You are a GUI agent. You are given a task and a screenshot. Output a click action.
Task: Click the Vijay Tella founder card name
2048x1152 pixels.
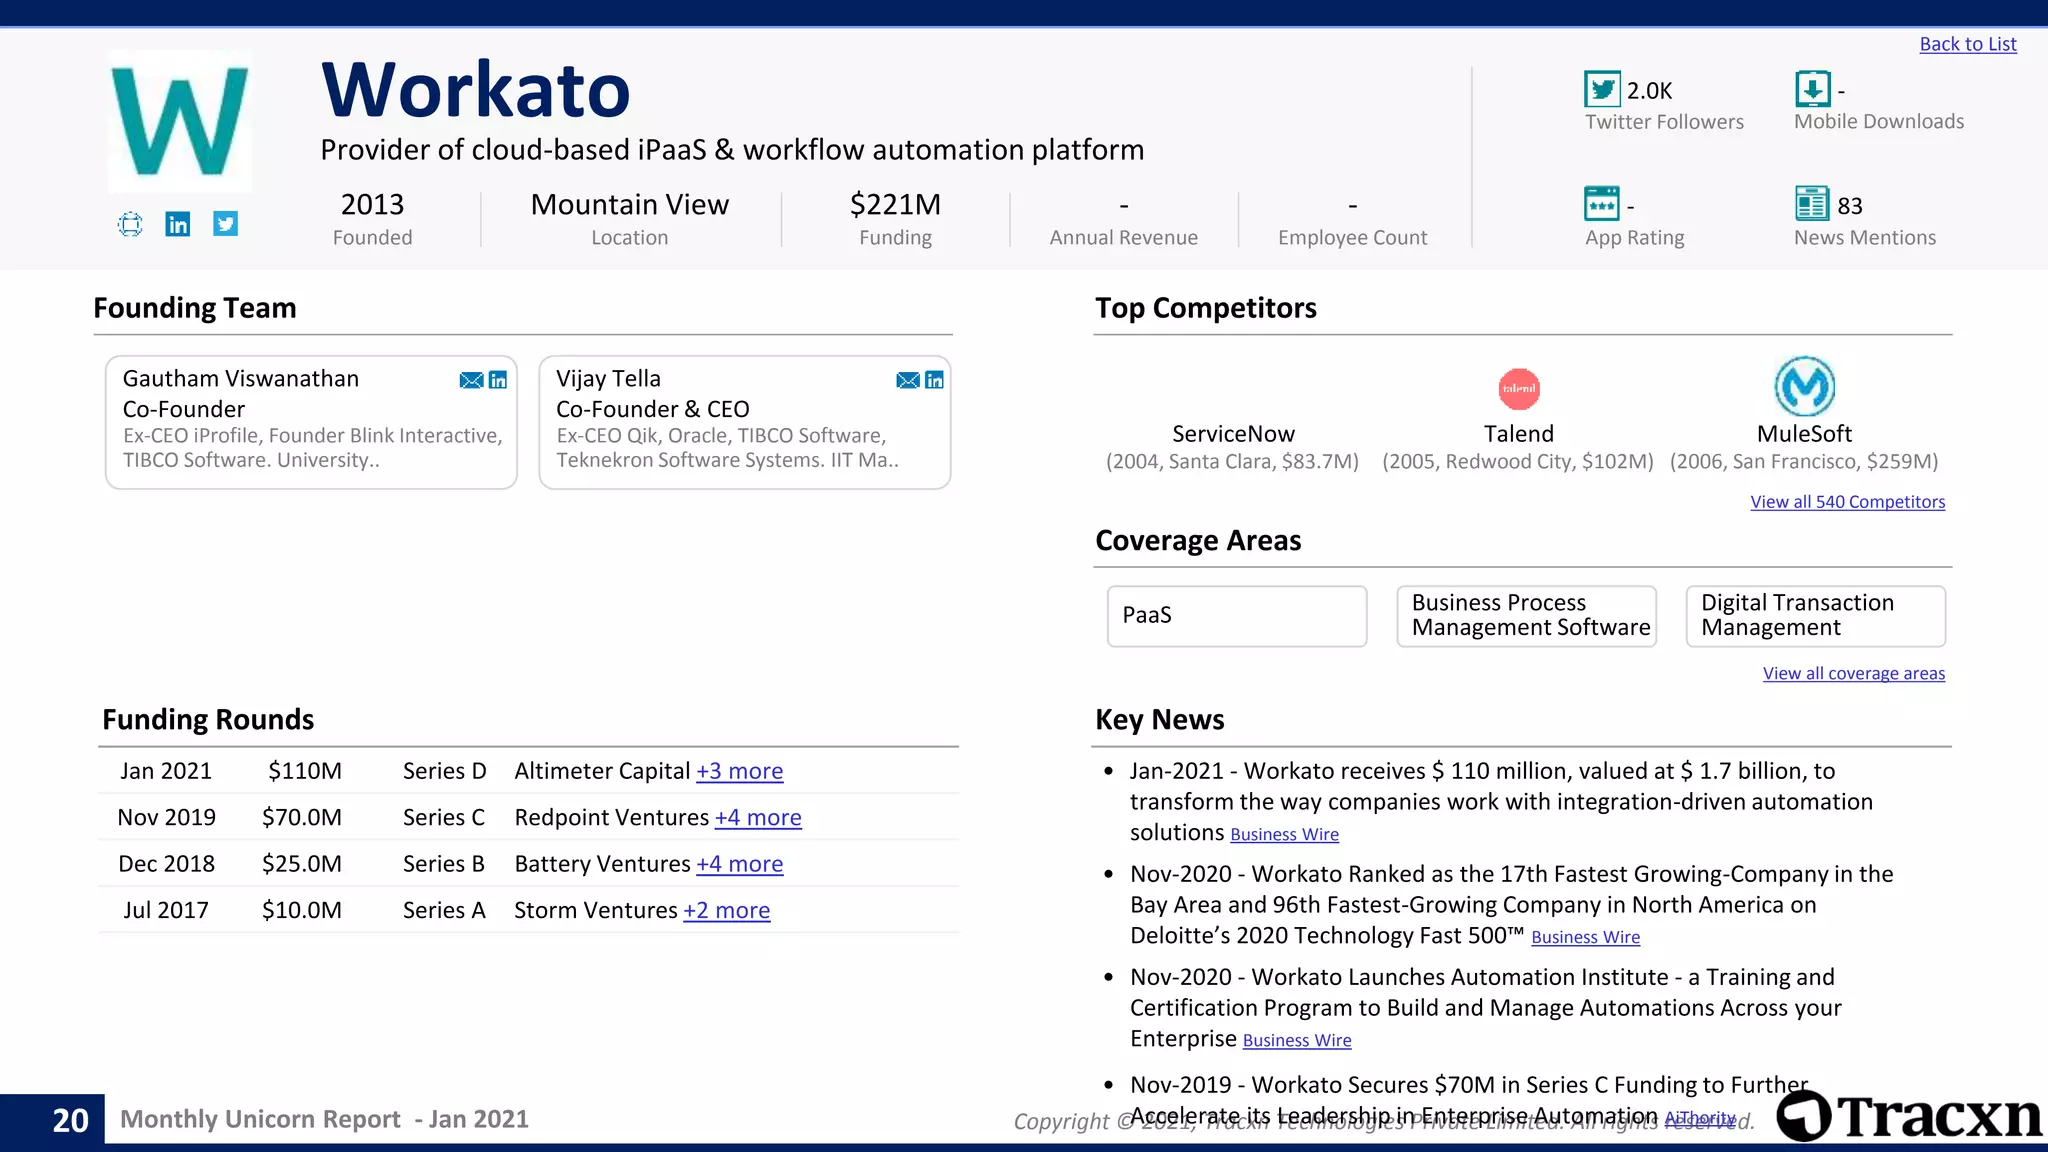click(609, 379)
